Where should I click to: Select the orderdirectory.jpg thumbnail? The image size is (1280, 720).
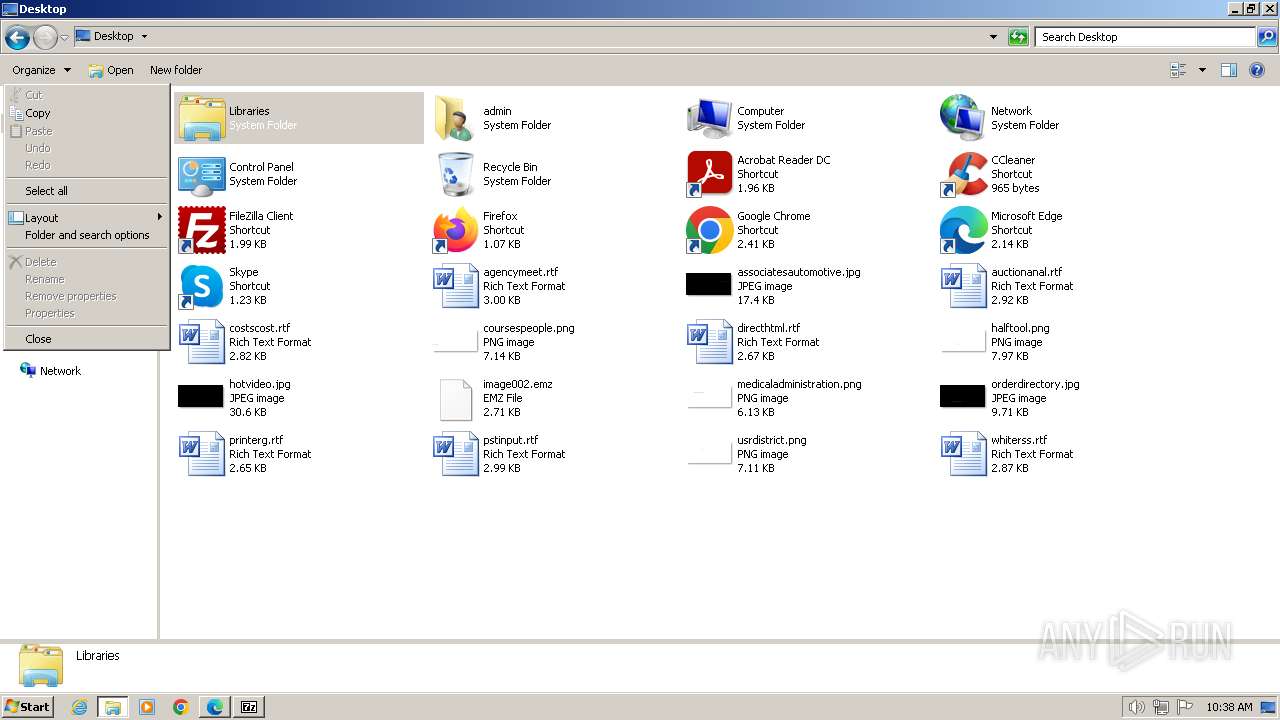click(x=963, y=396)
